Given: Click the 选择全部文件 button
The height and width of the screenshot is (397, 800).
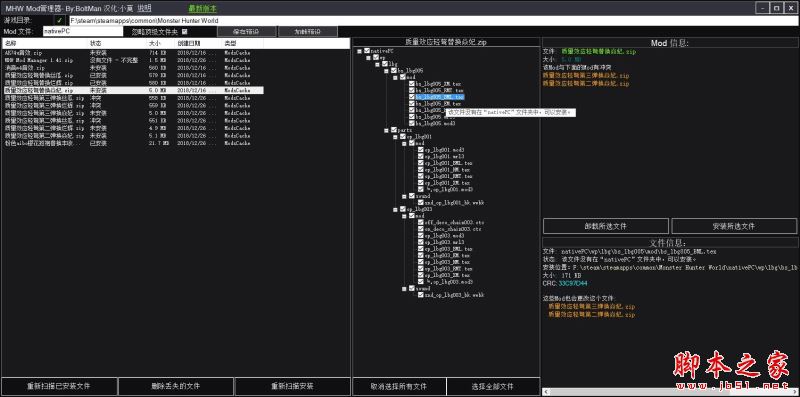Looking at the screenshot, I should [x=493, y=386].
